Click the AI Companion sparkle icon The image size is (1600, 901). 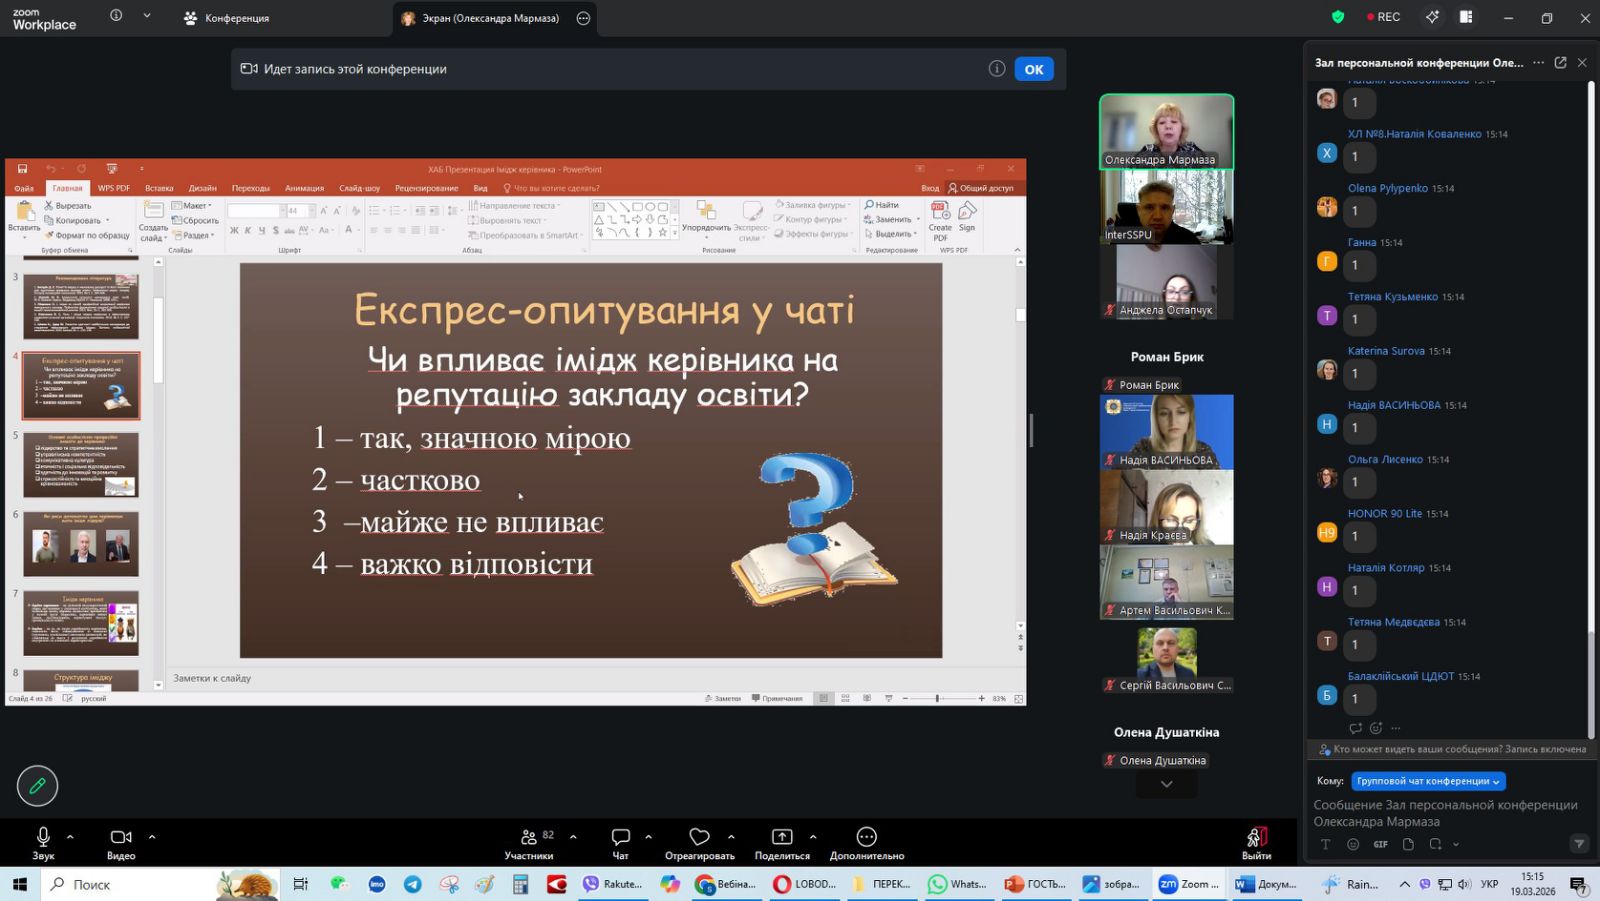1433,17
